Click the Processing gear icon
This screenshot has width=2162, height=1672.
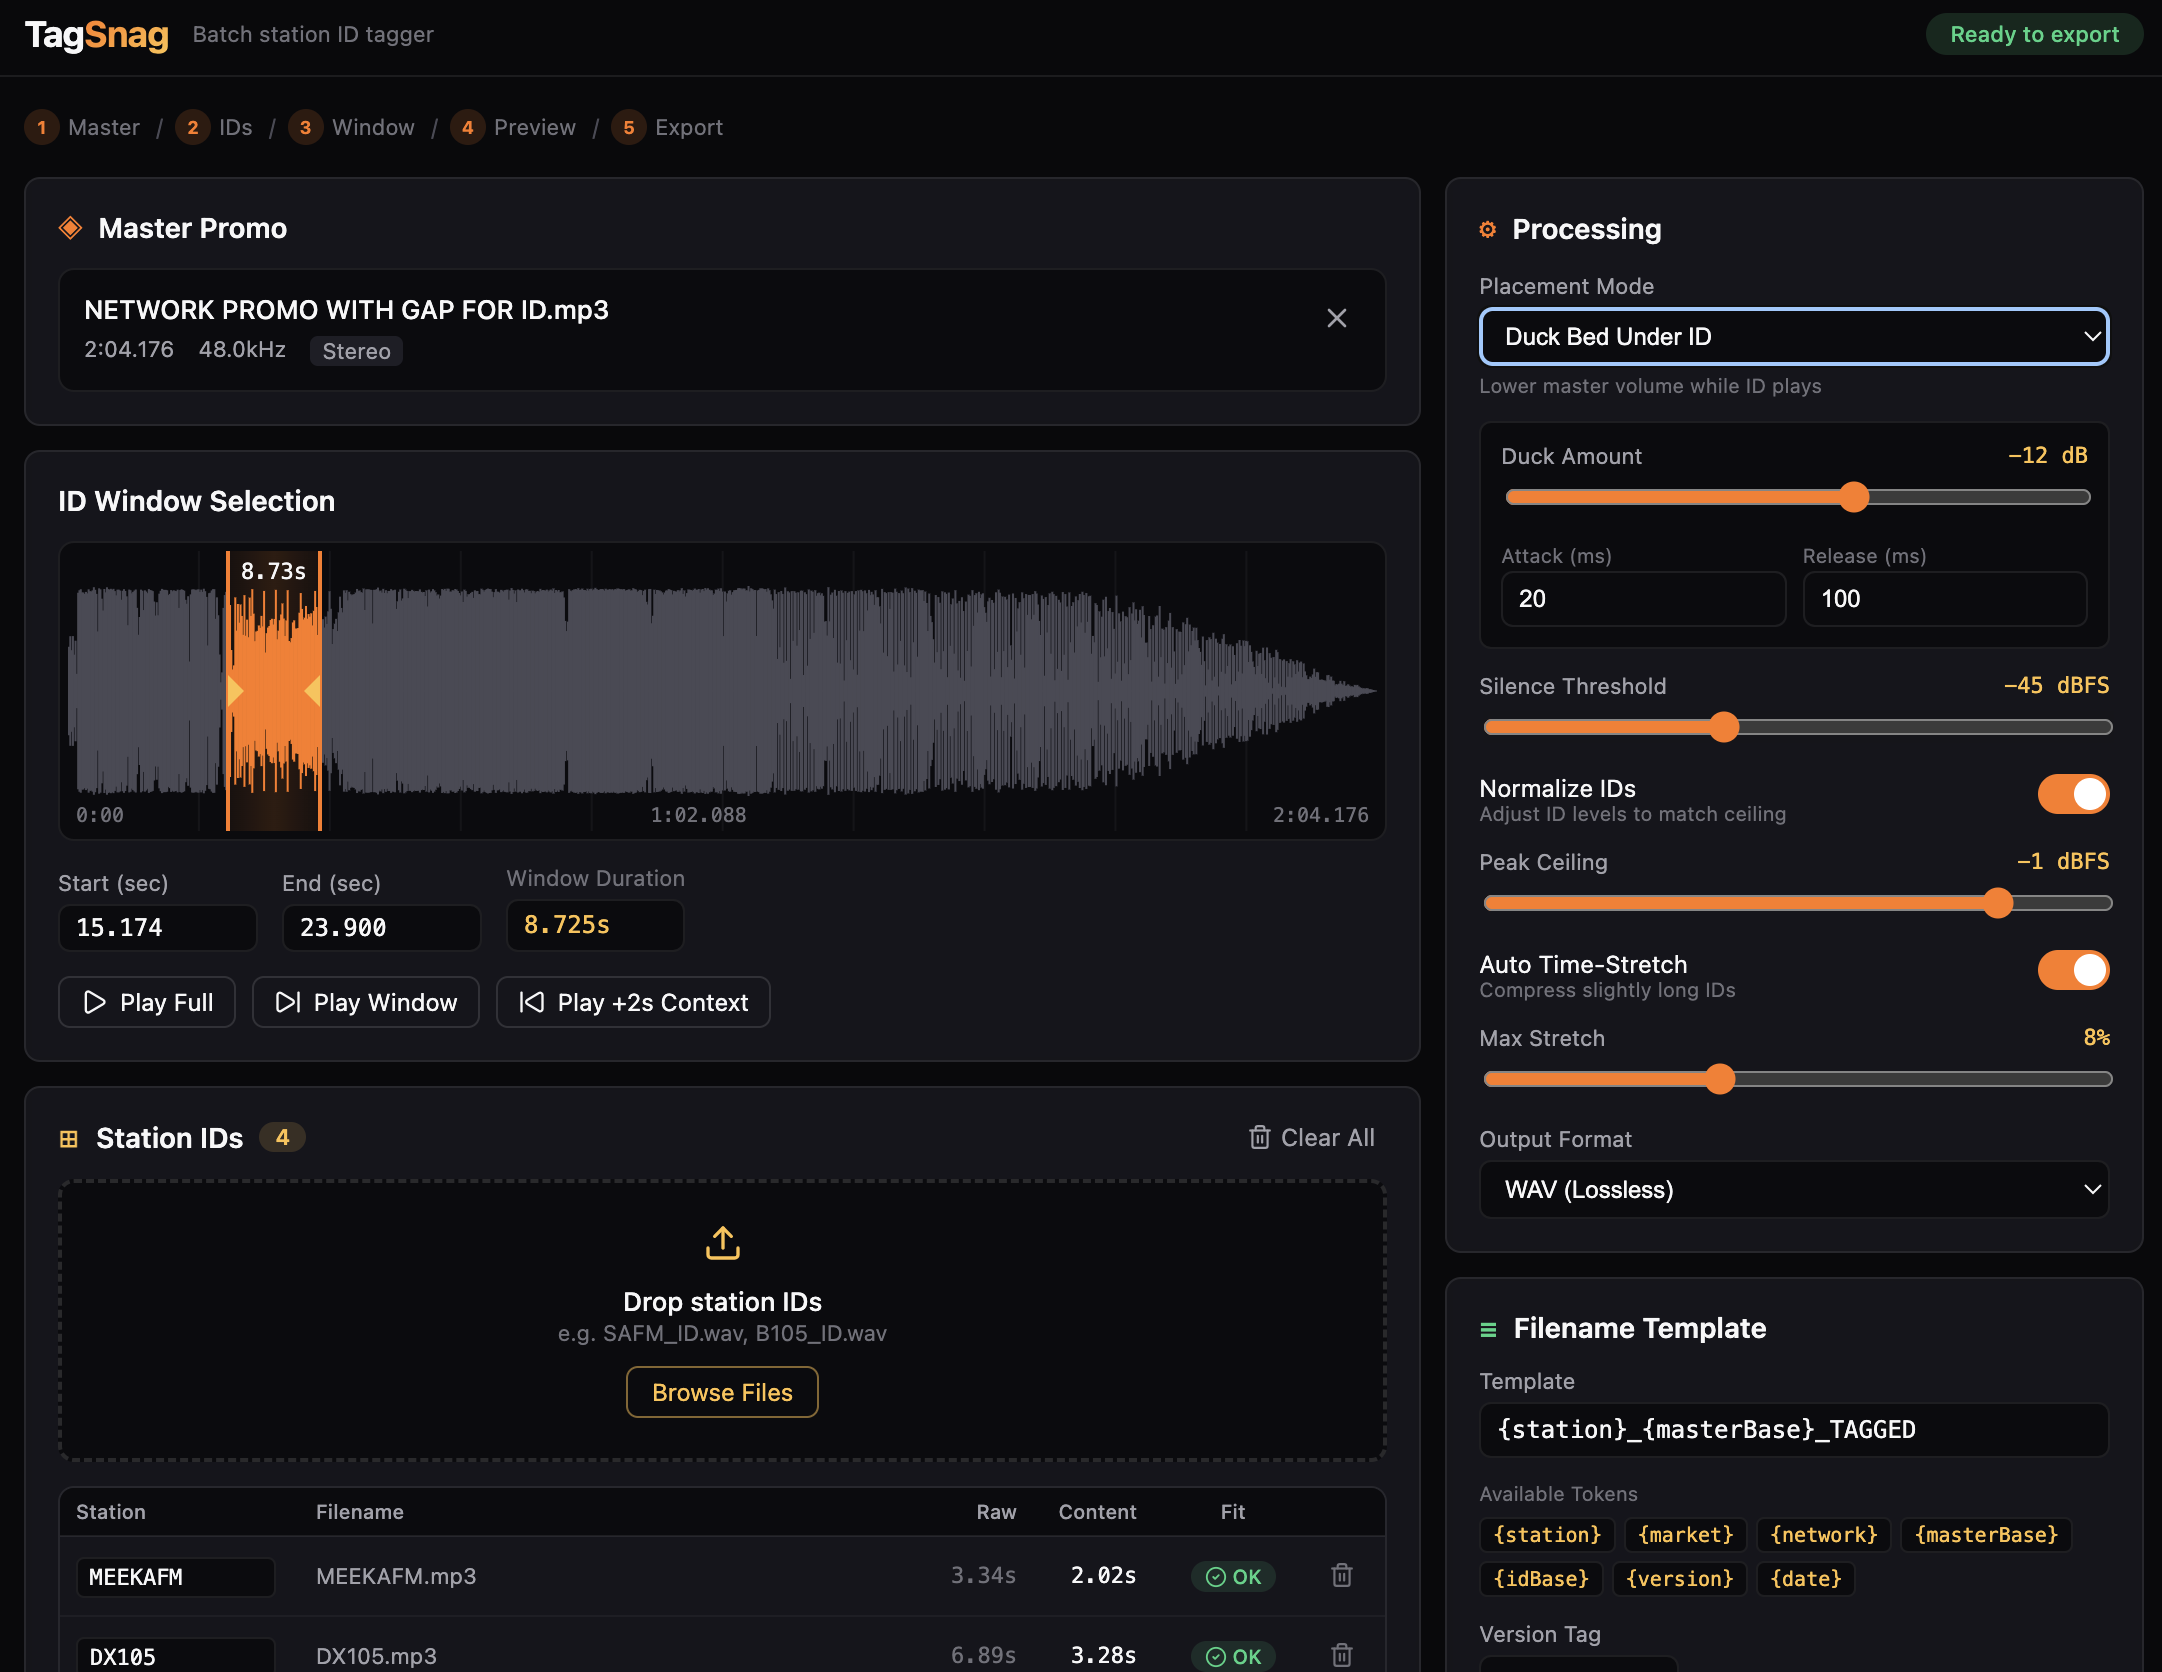(x=1488, y=230)
